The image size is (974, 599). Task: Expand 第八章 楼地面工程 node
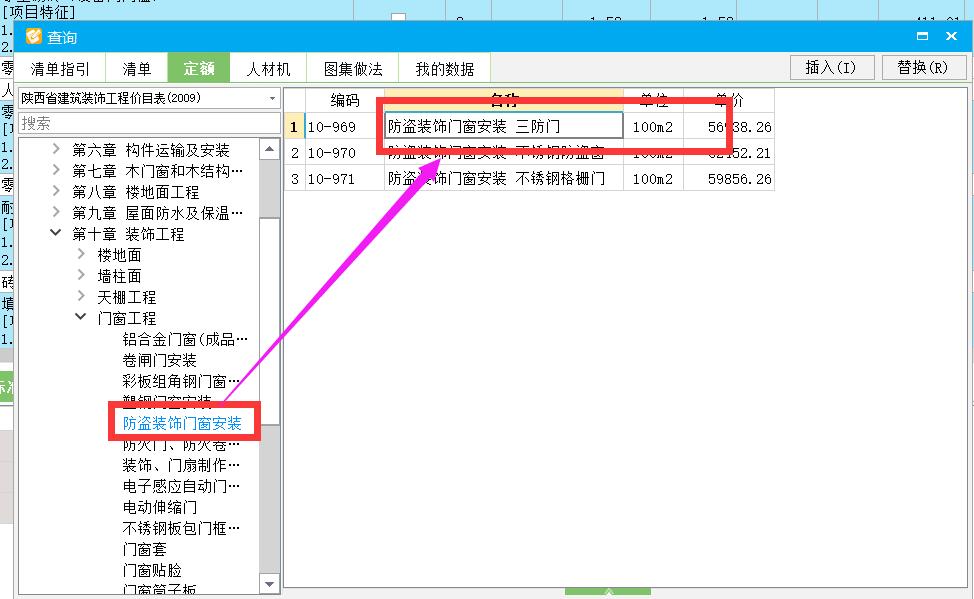coord(56,191)
